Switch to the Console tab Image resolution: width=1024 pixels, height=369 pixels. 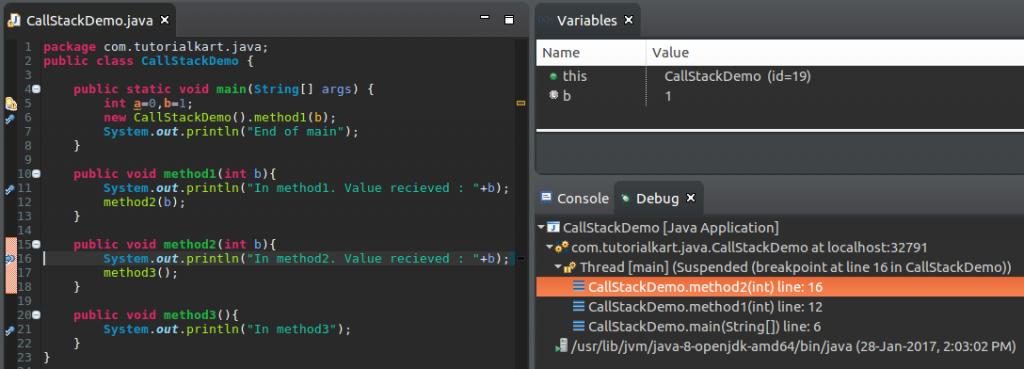coord(575,199)
